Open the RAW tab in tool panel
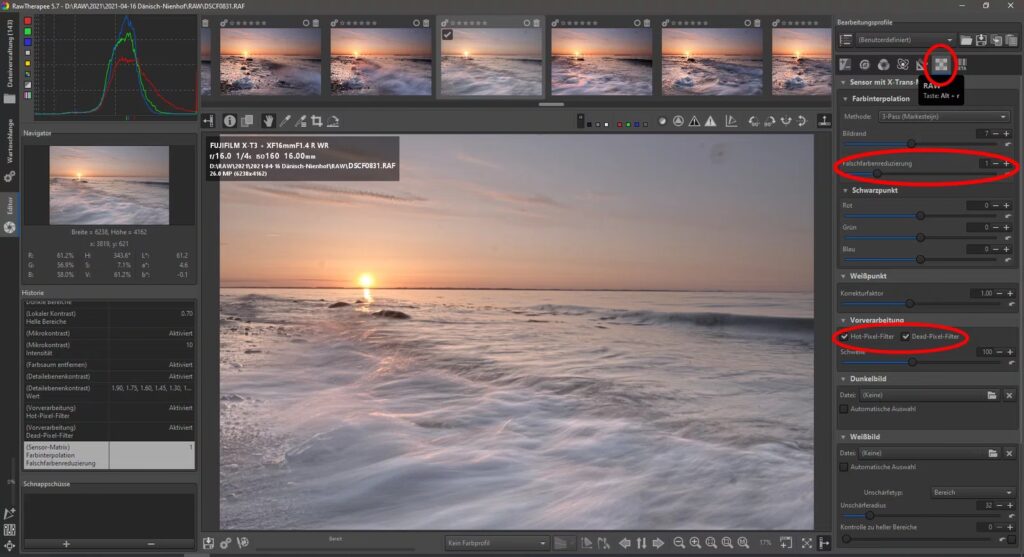Viewport: 1024px width, 557px height. (941, 65)
